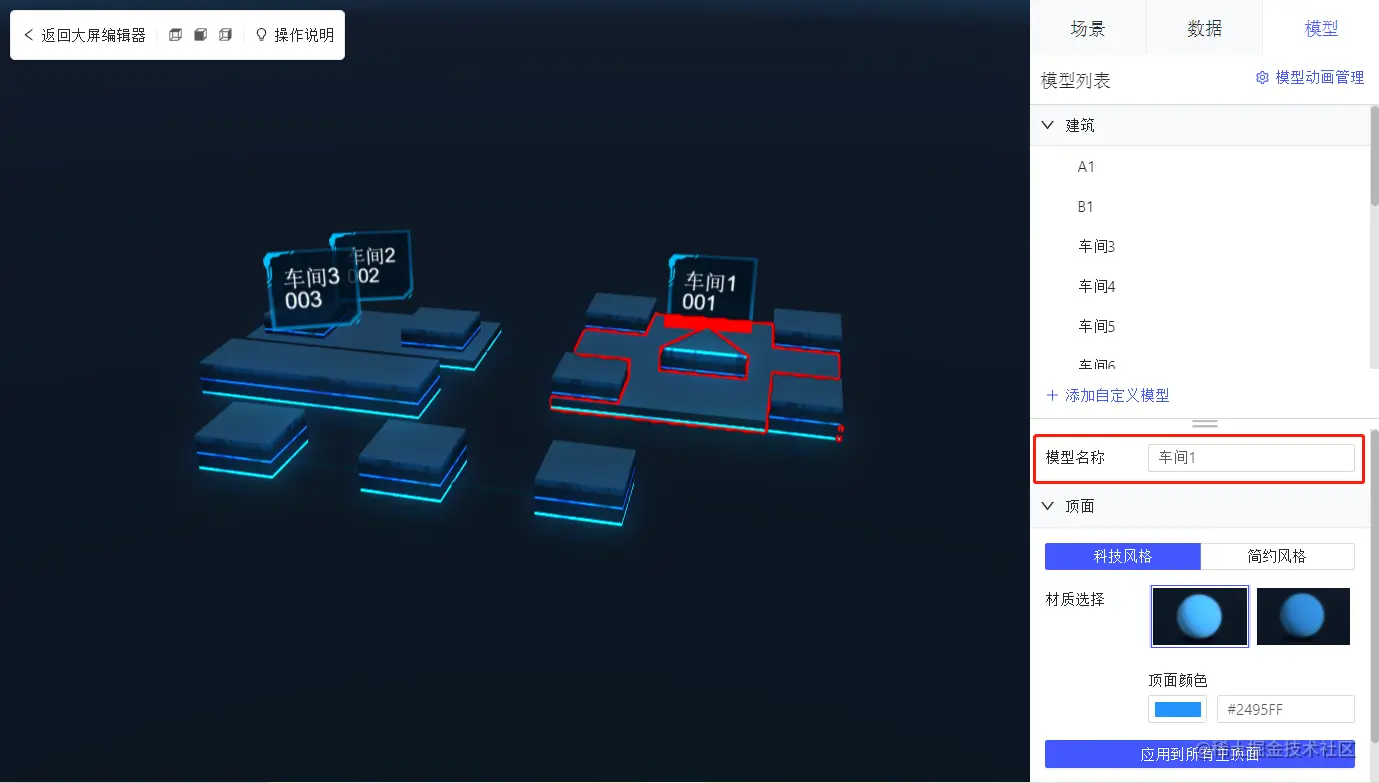Screen dimensions: 1379x783
Task: Choose 科技风格 style option
Action: tap(1122, 556)
